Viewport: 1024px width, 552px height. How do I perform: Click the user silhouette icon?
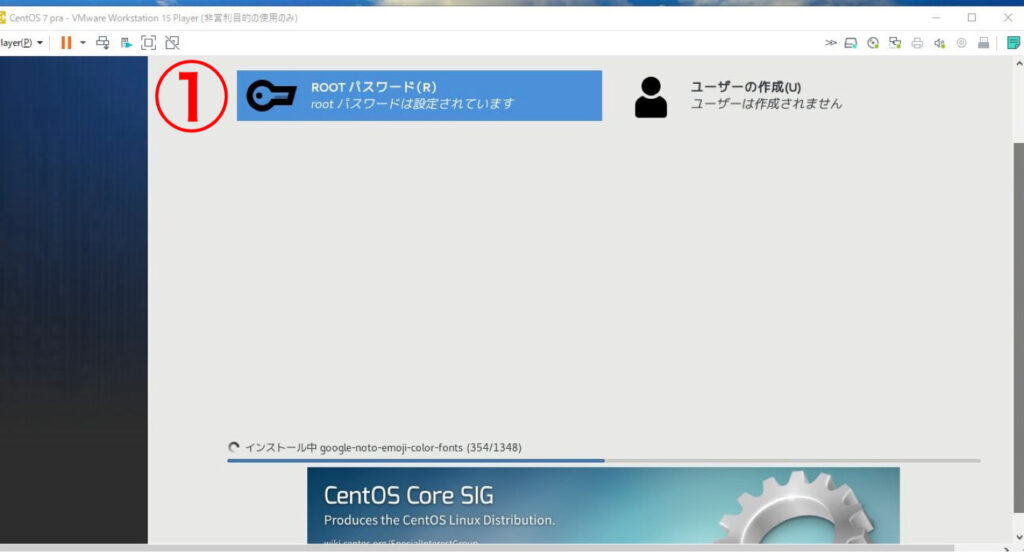click(x=651, y=97)
